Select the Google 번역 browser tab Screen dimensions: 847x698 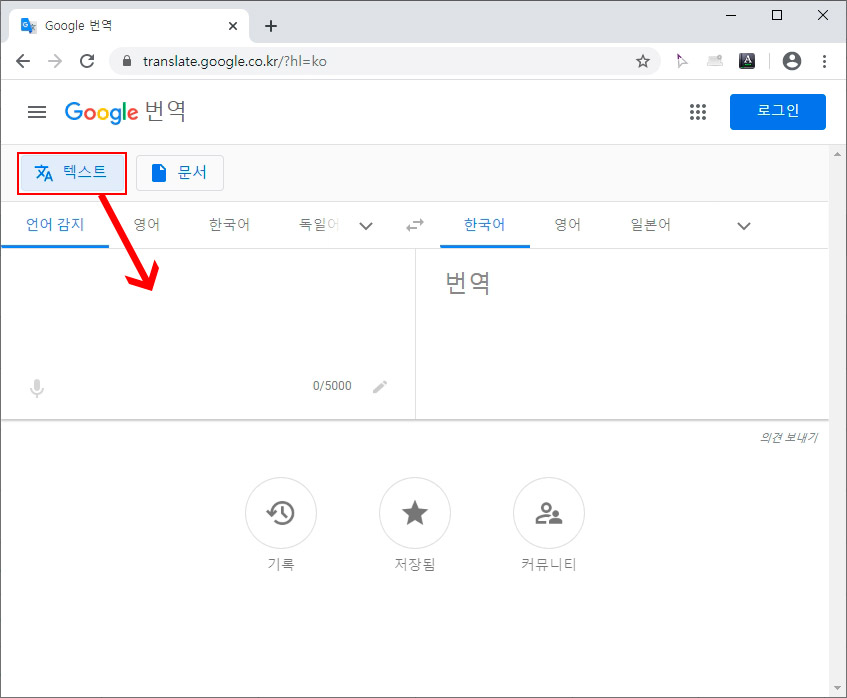(x=129, y=26)
